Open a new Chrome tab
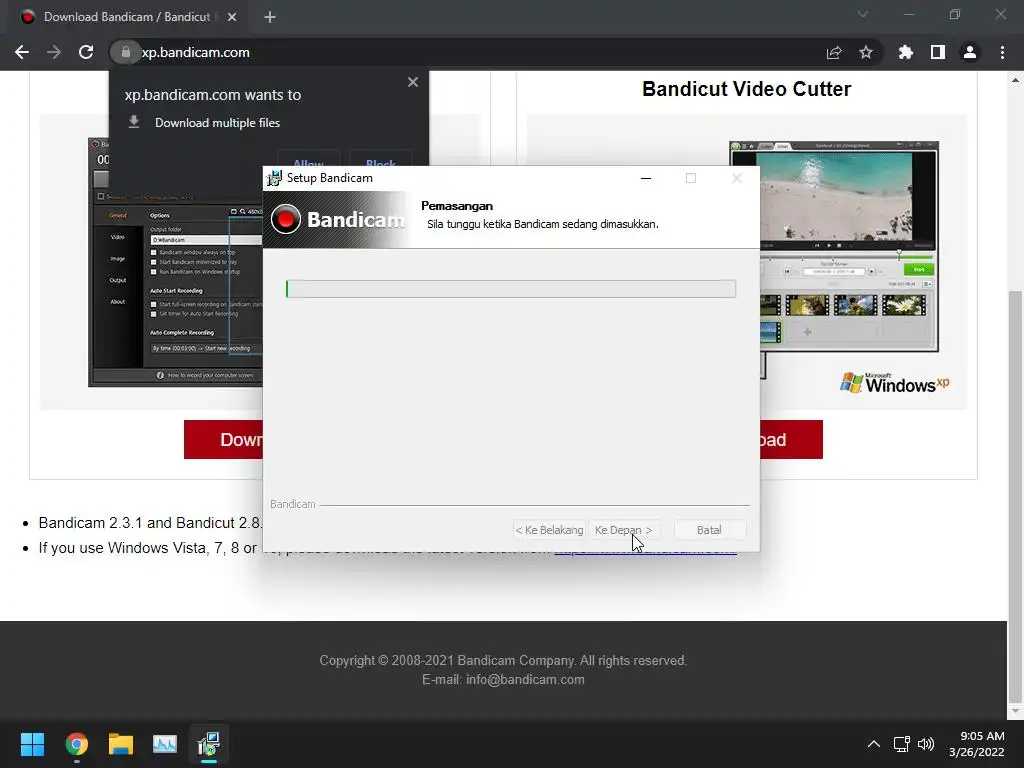Viewport: 1024px width, 768px height. pos(270,17)
